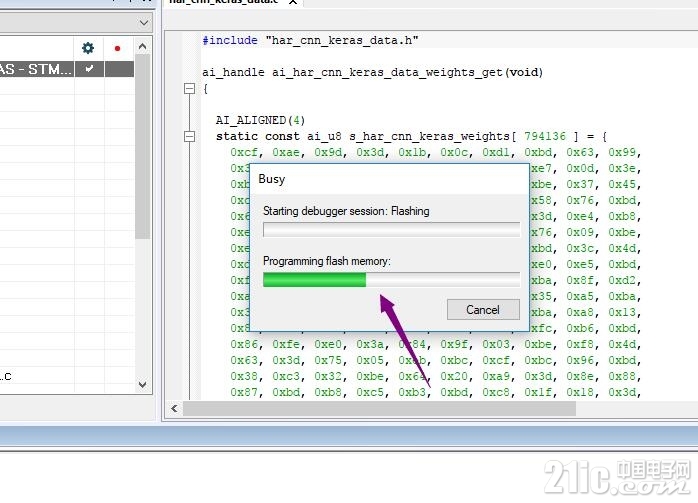698x503 pixels.
Task: Click the workspace panel scroll-up arrow
Action: [x=142, y=46]
